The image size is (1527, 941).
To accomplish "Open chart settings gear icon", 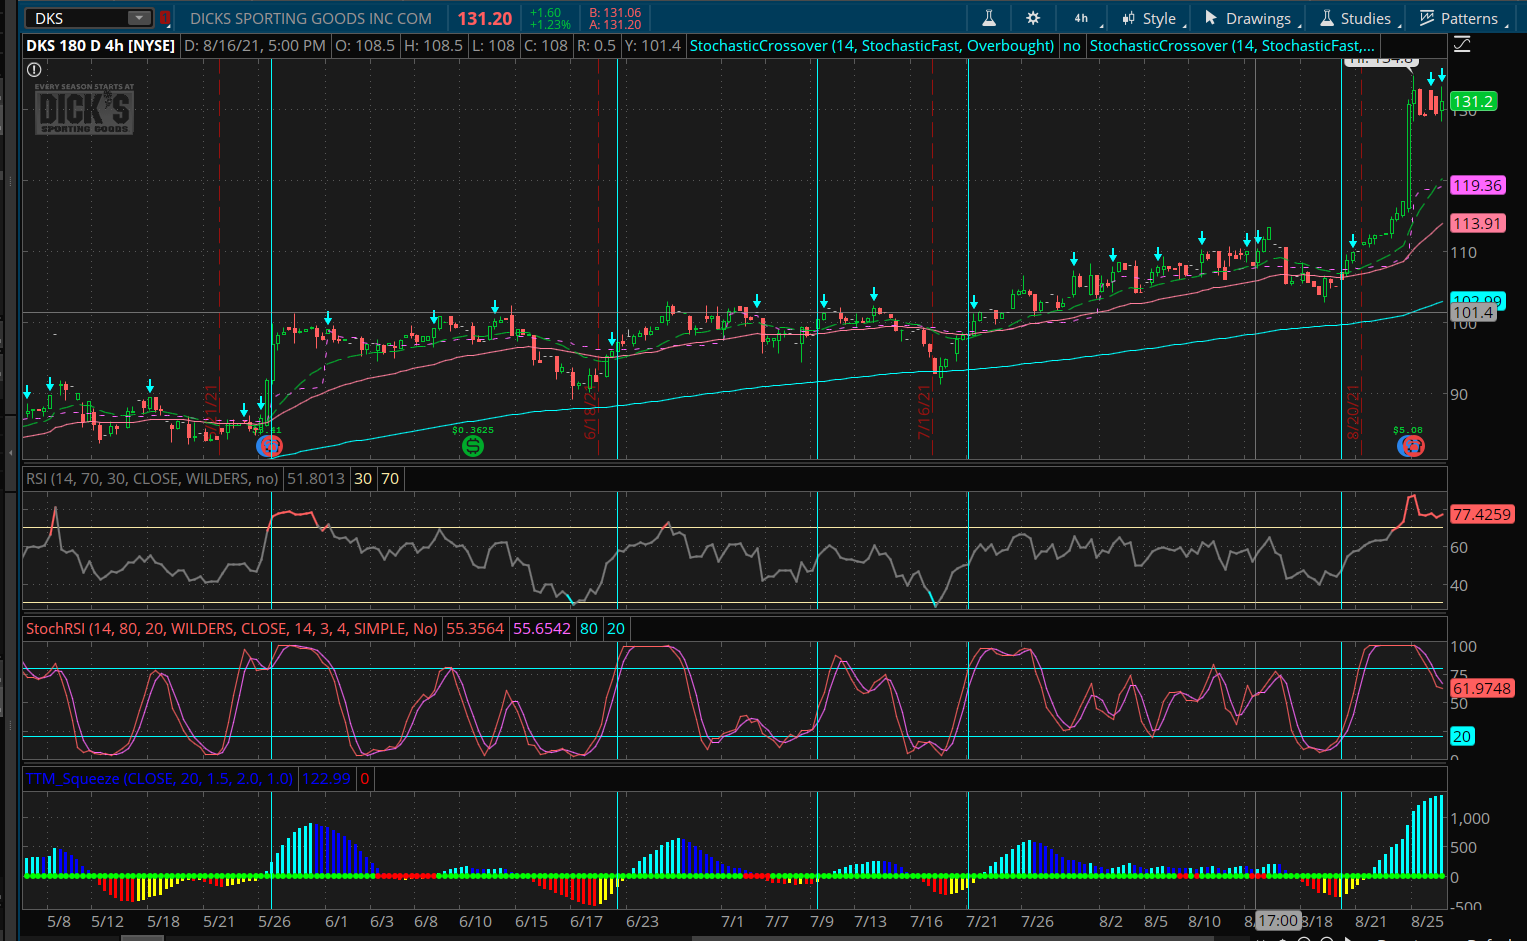I will coord(1033,18).
